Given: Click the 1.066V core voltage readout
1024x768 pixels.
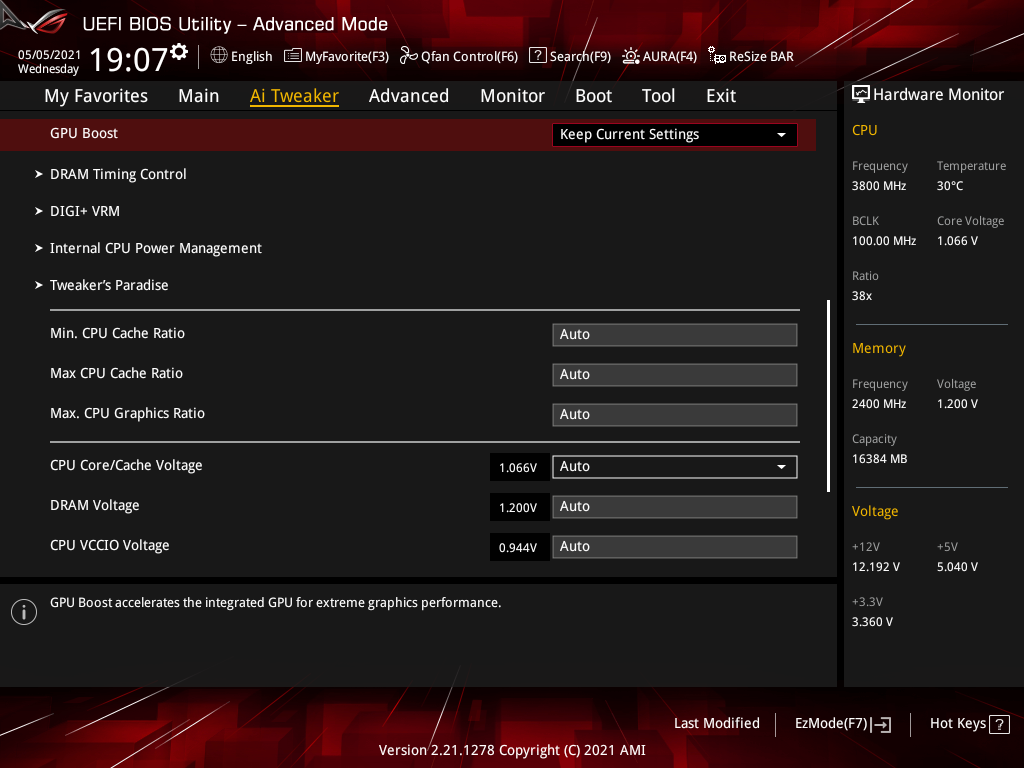Looking at the screenshot, I should [518, 468].
